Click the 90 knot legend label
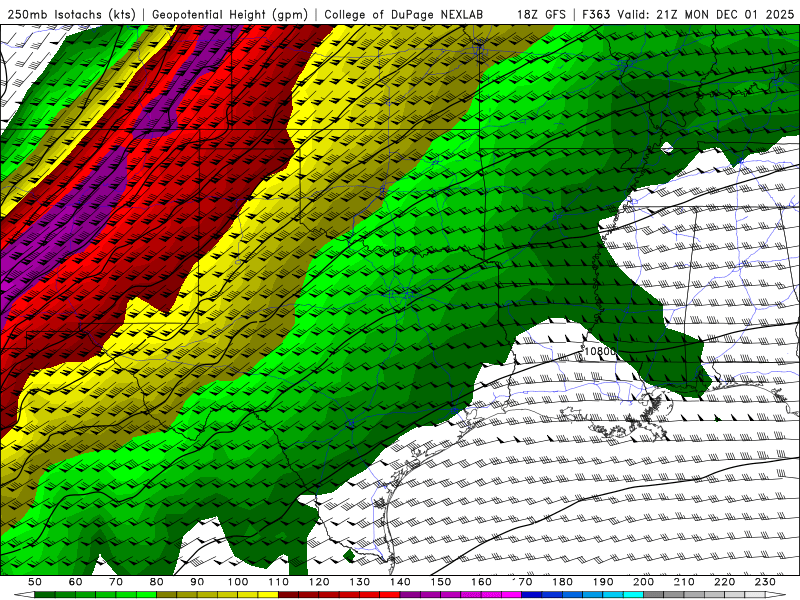800x600 pixels. (x=197, y=582)
